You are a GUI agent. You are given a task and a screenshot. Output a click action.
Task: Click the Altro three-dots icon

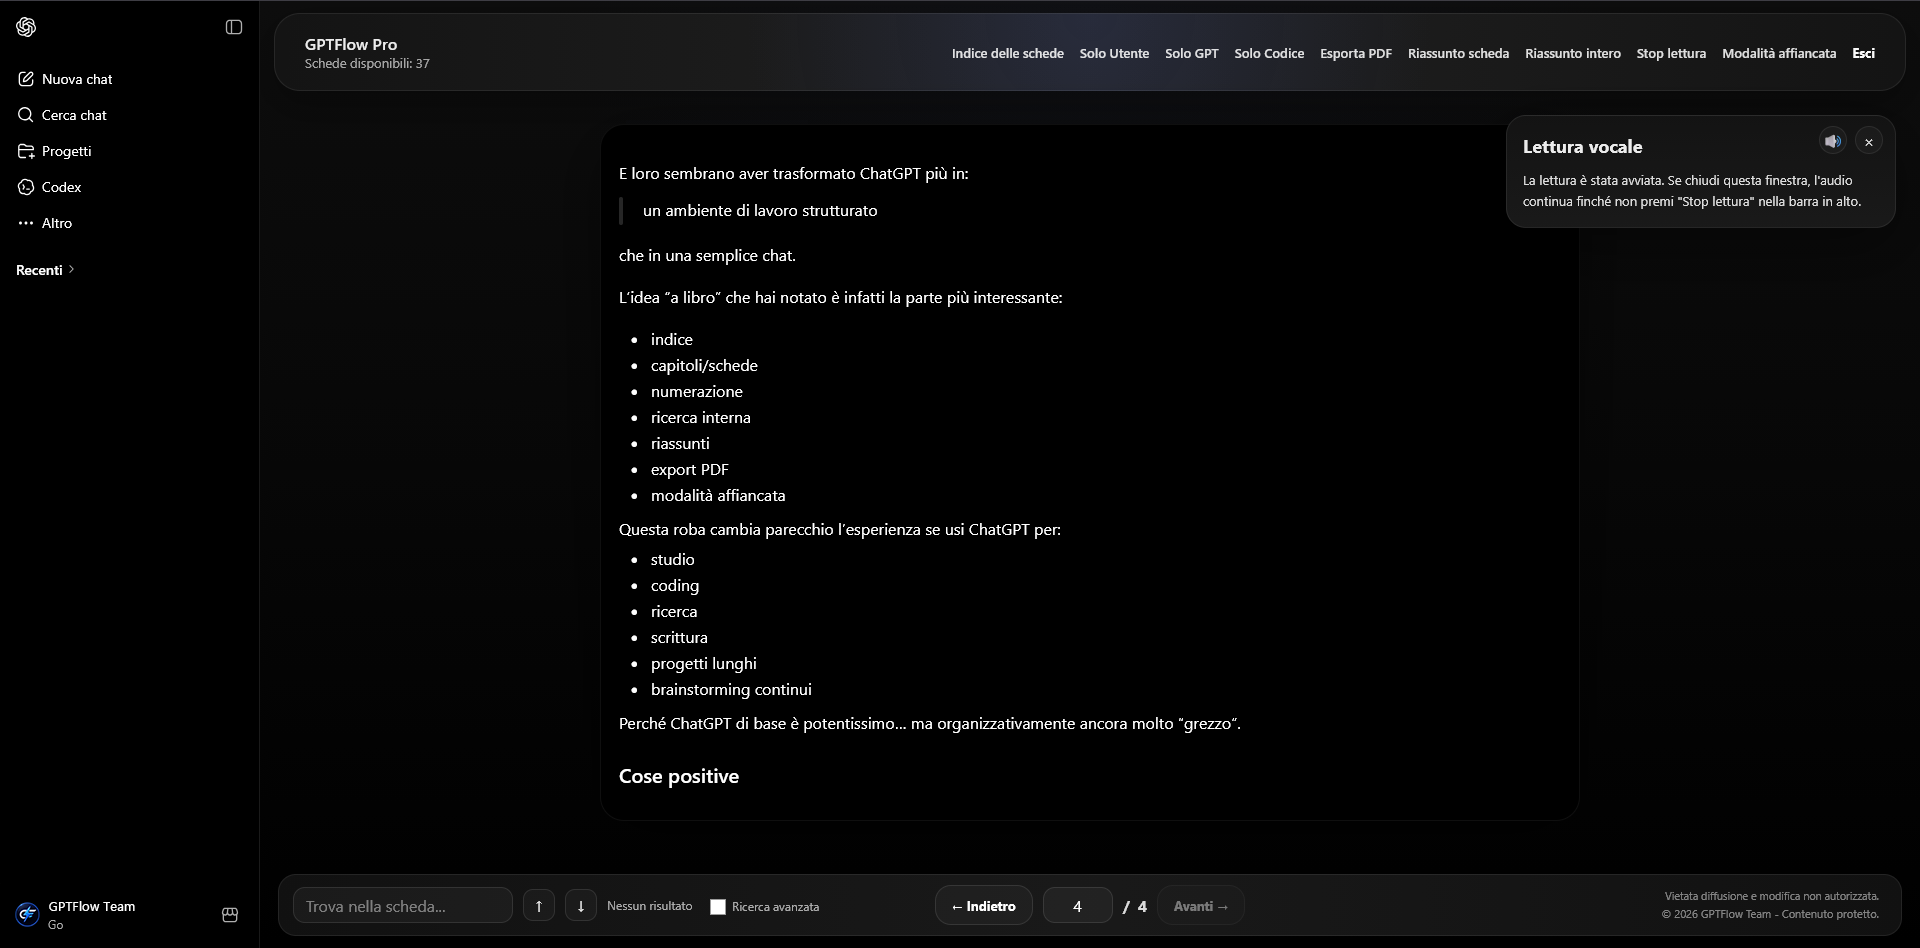26,223
